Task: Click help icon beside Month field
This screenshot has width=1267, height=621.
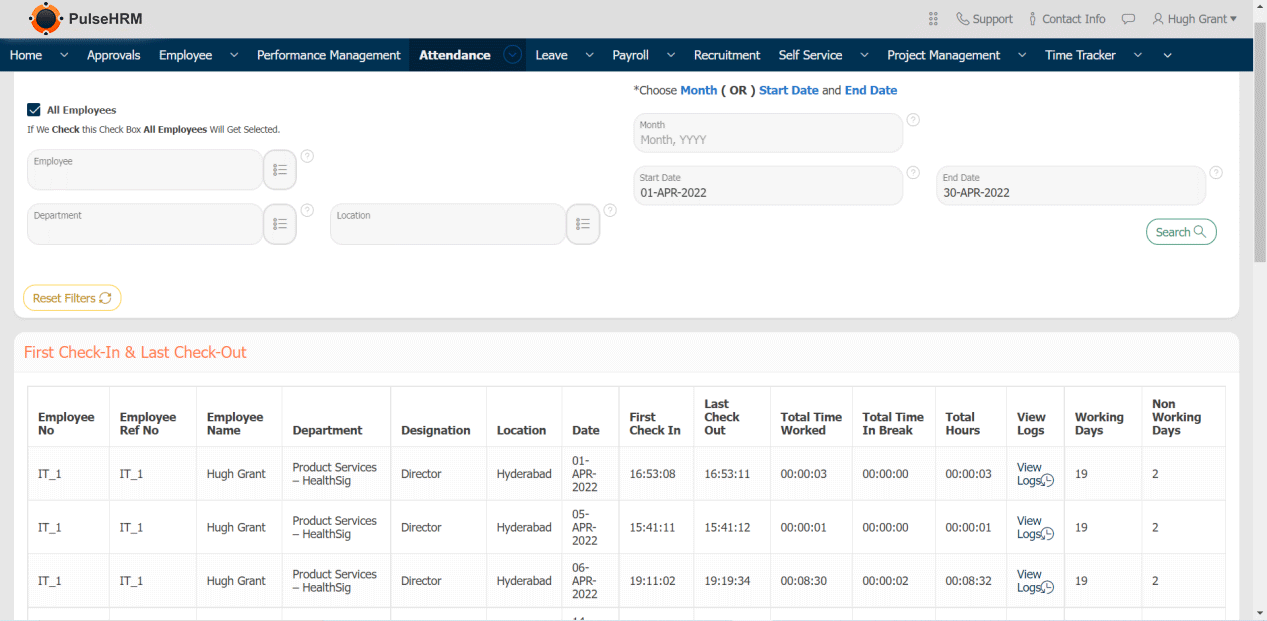Action: (x=912, y=120)
